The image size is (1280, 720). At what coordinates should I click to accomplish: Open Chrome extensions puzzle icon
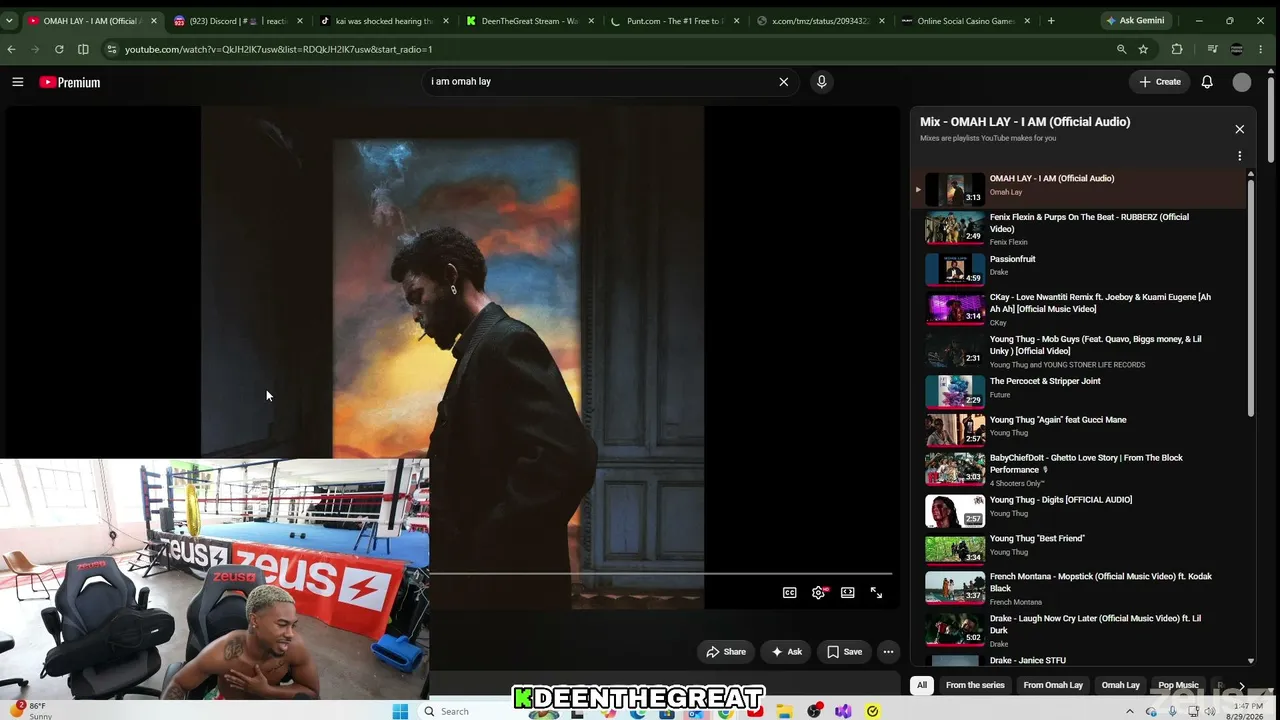tap(1177, 49)
